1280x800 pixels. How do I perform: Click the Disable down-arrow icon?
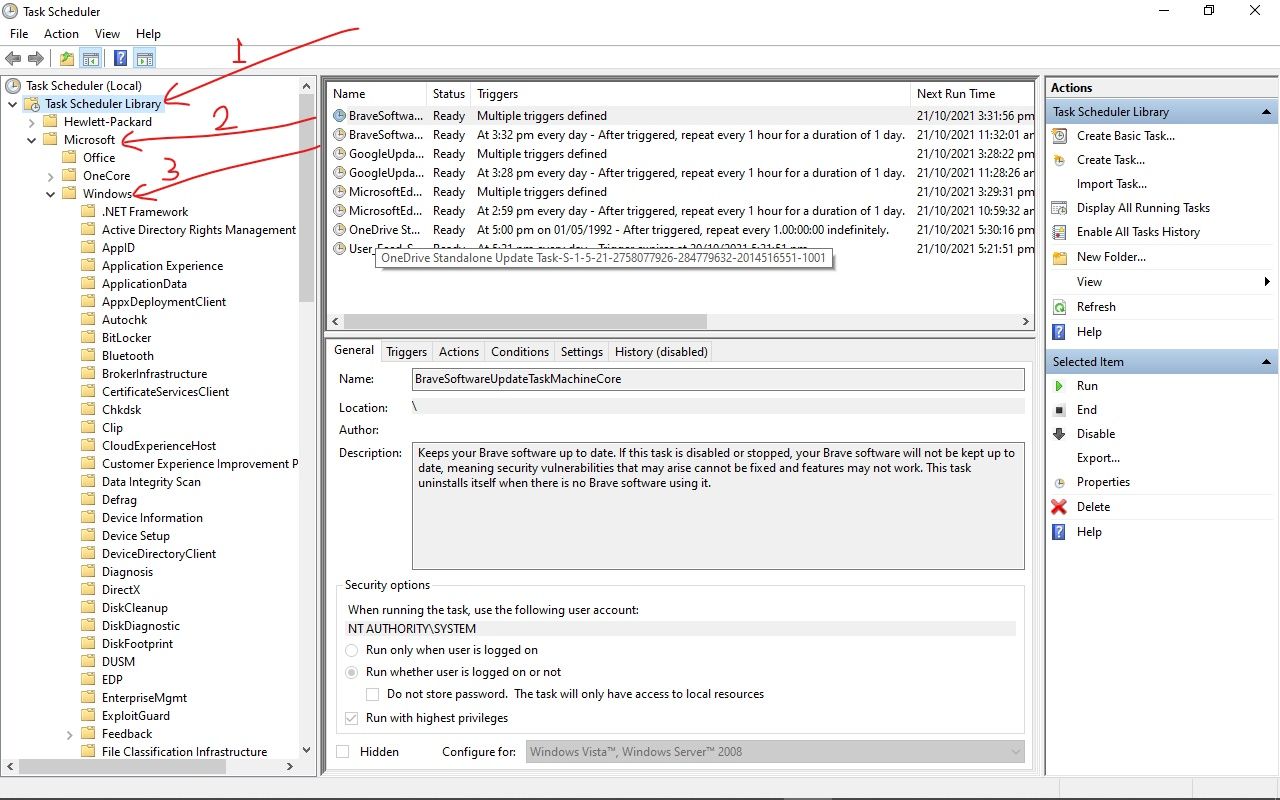tap(1059, 434)
